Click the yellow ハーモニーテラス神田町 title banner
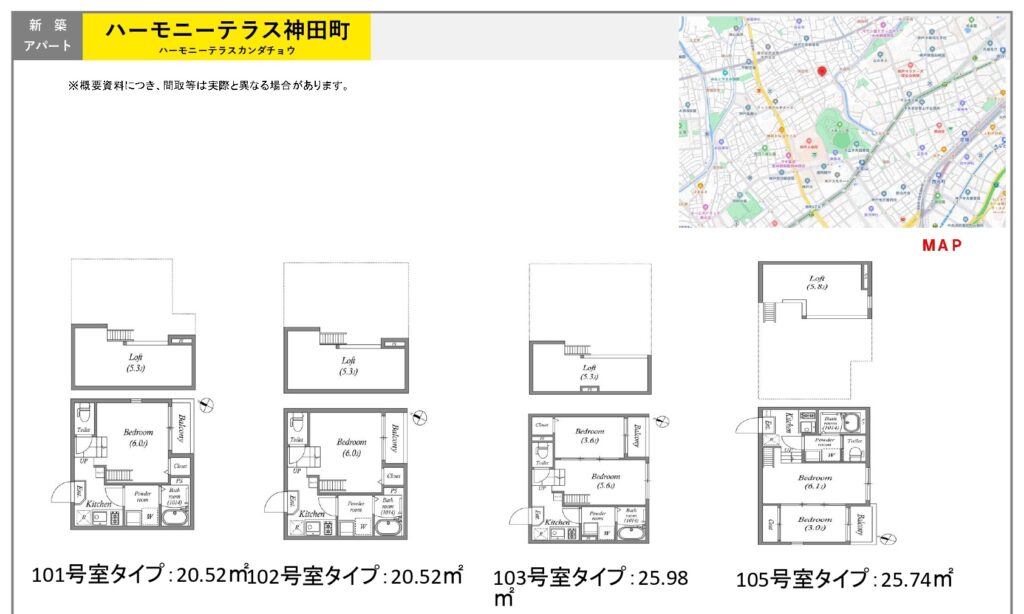The width and height of the screenshot is (1024, 614). [227, 36]
